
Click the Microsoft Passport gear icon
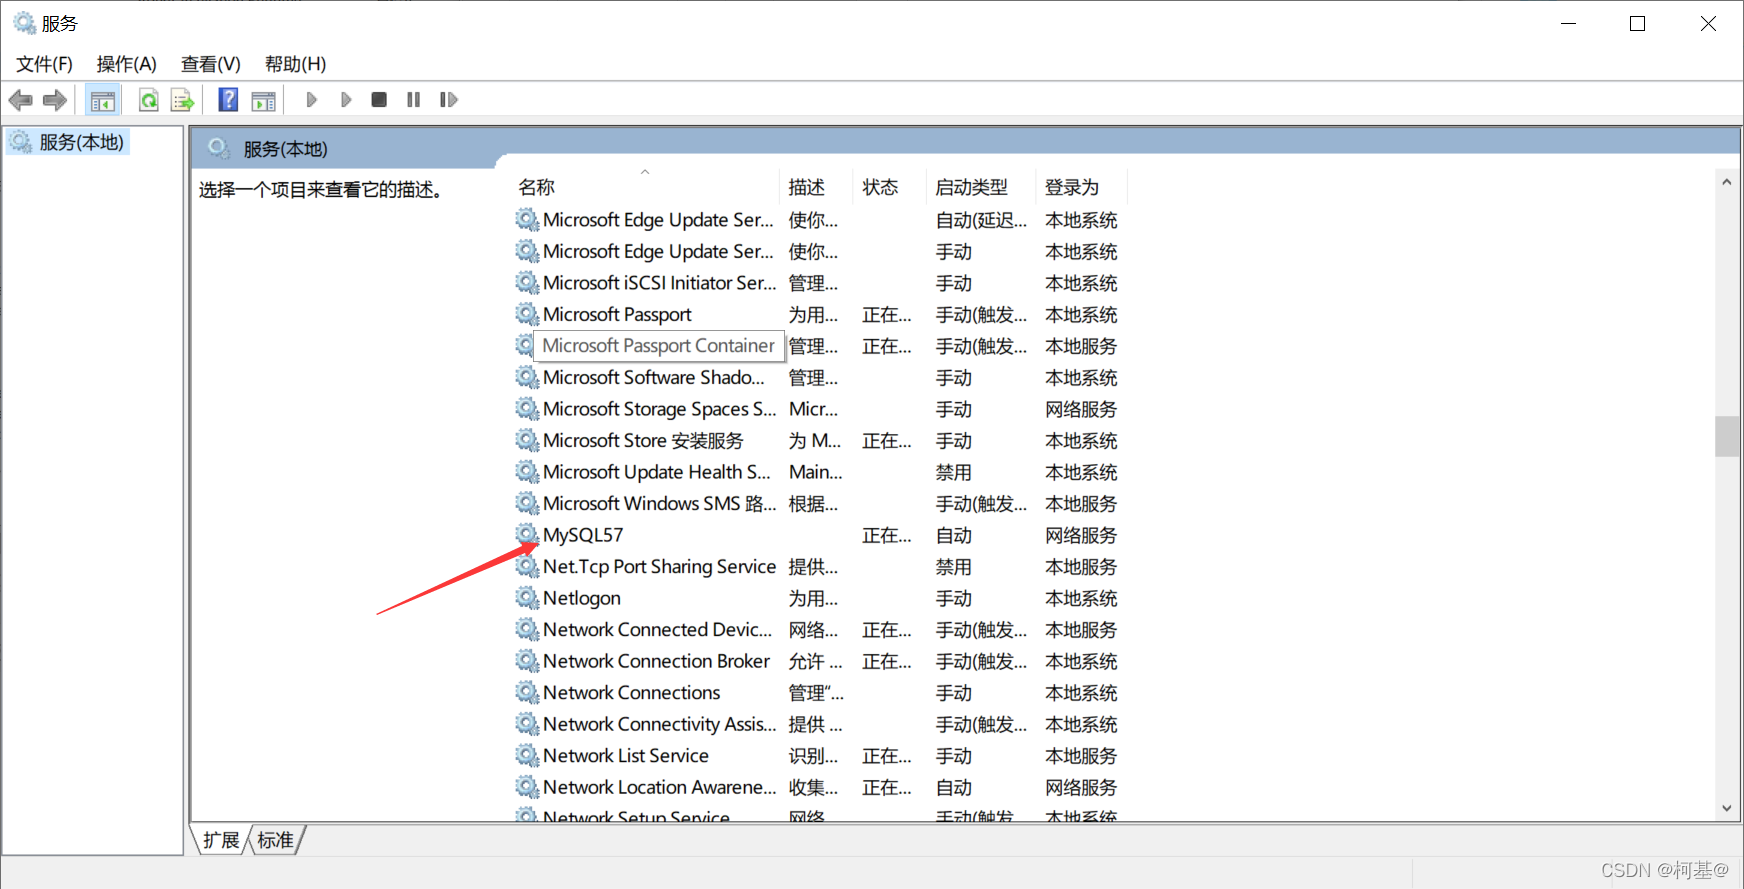pos(527,314)
